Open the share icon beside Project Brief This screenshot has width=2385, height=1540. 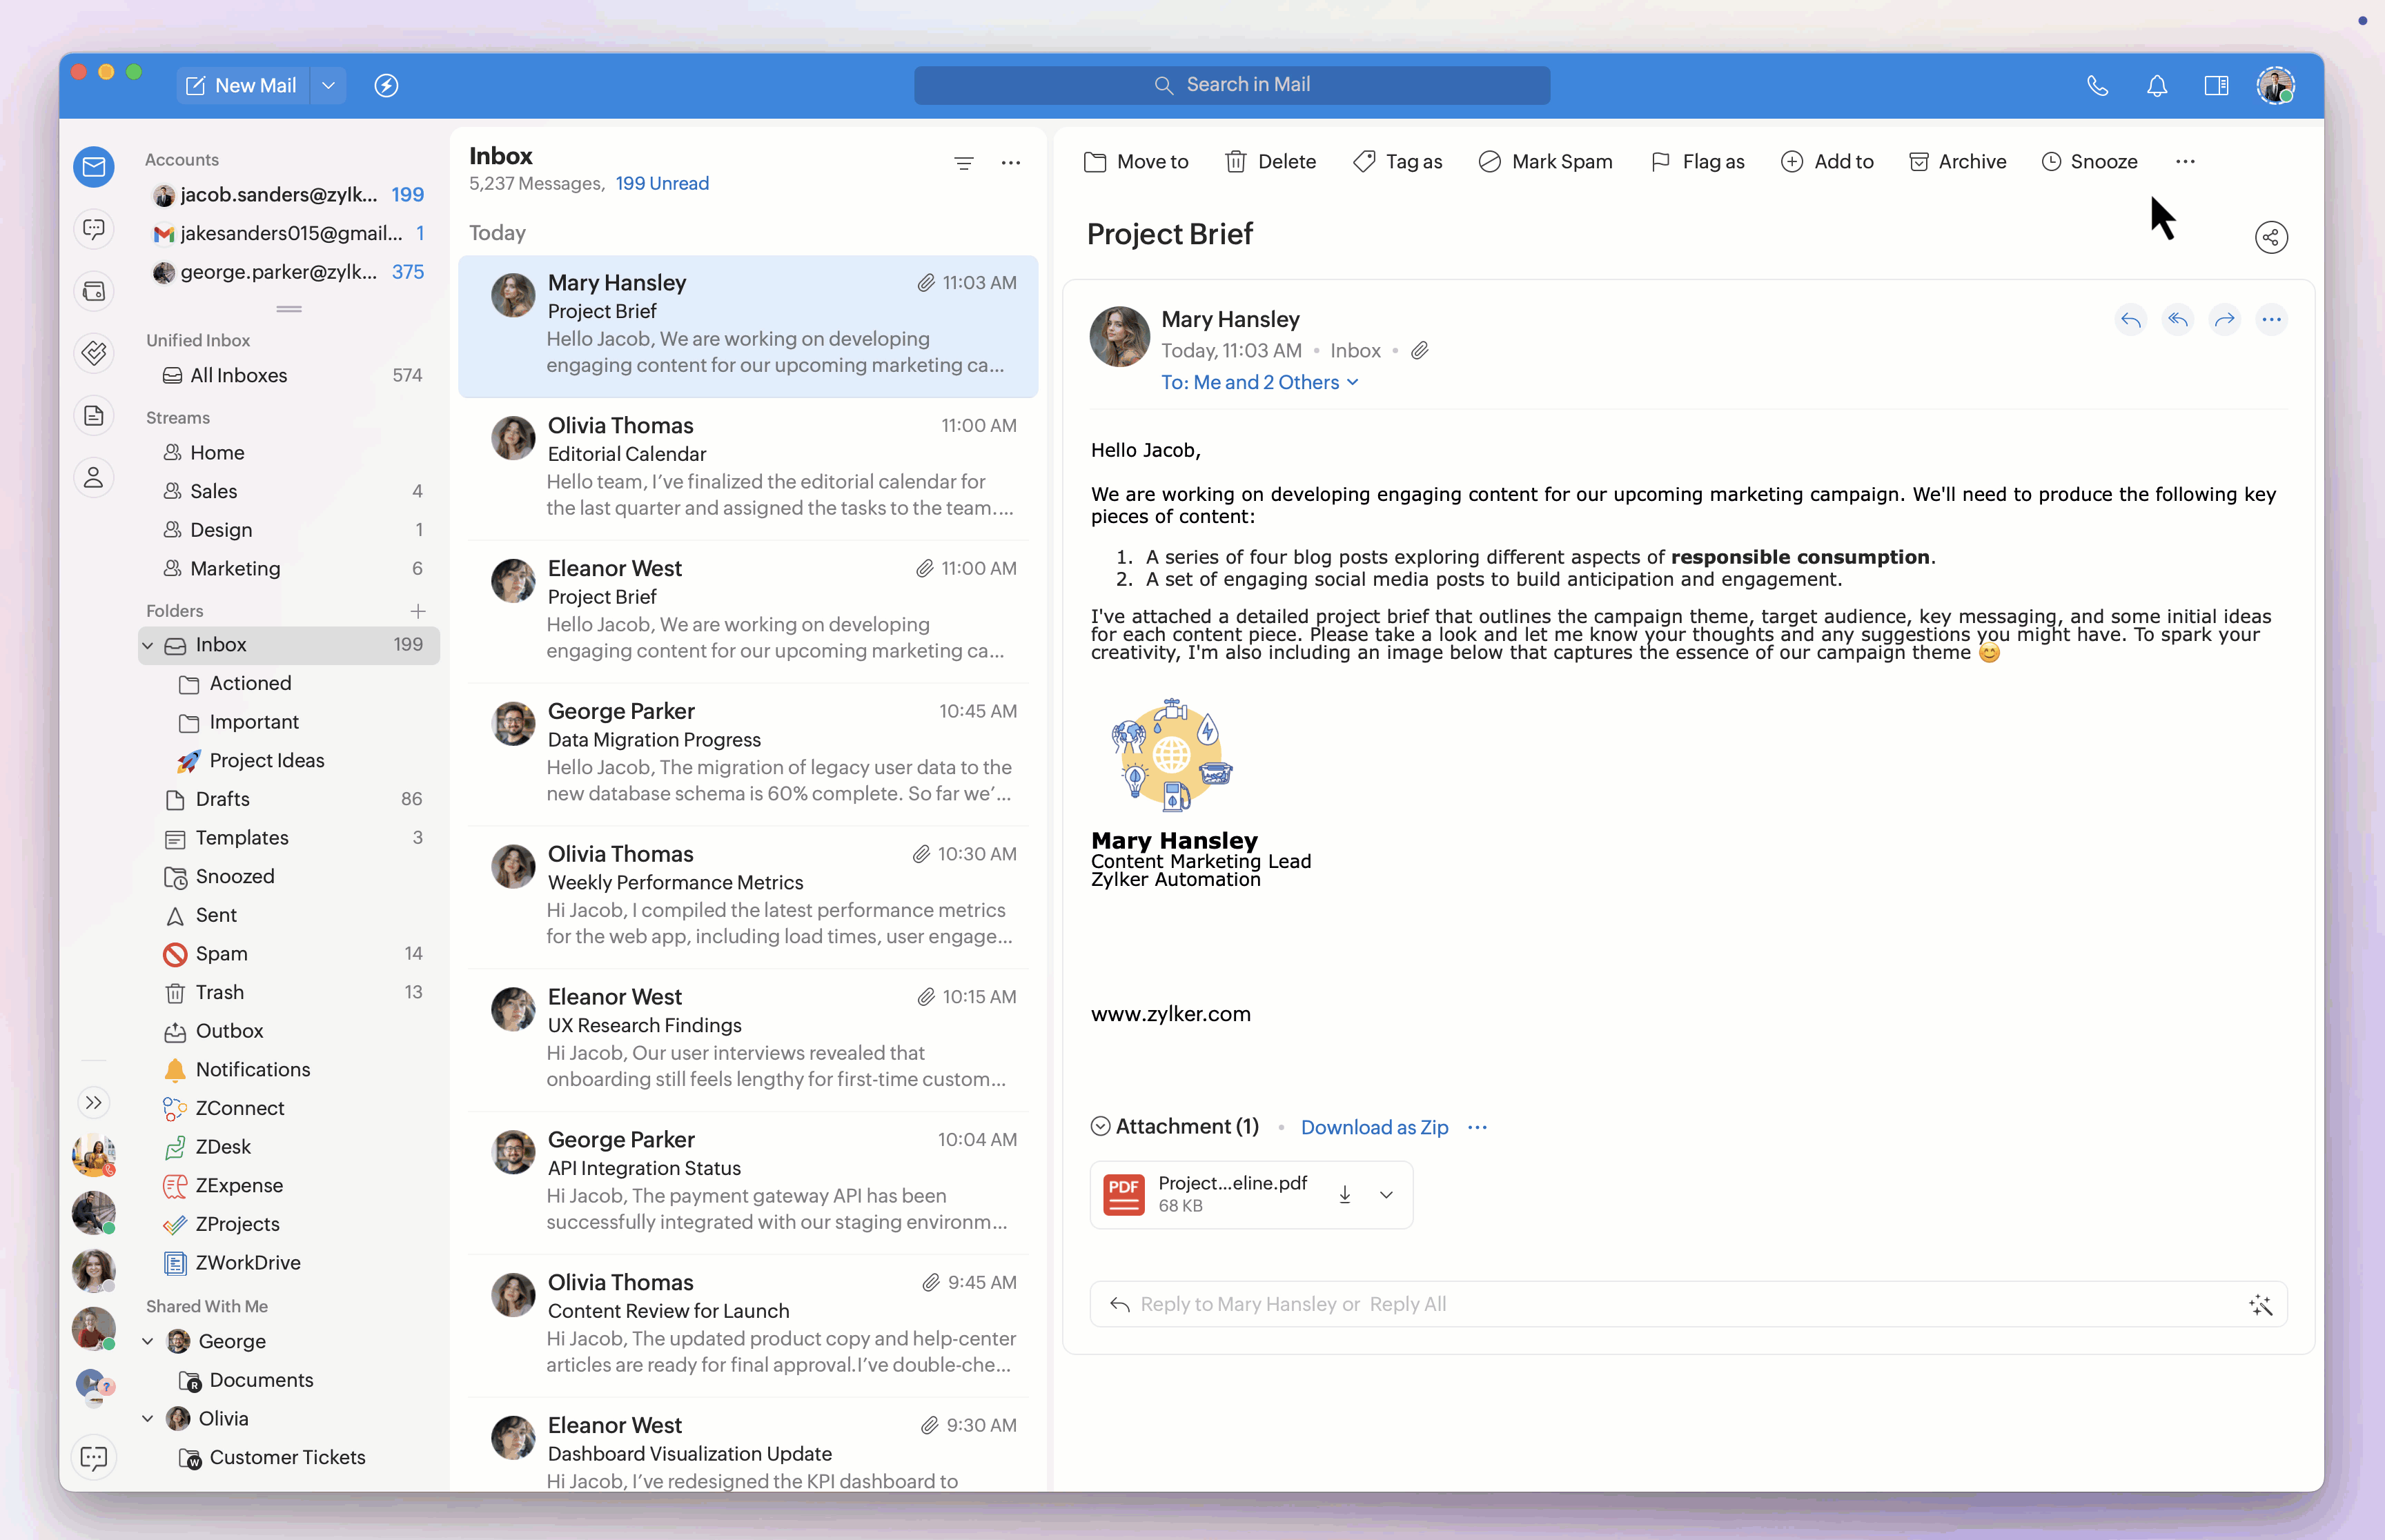click(2271, 237)
